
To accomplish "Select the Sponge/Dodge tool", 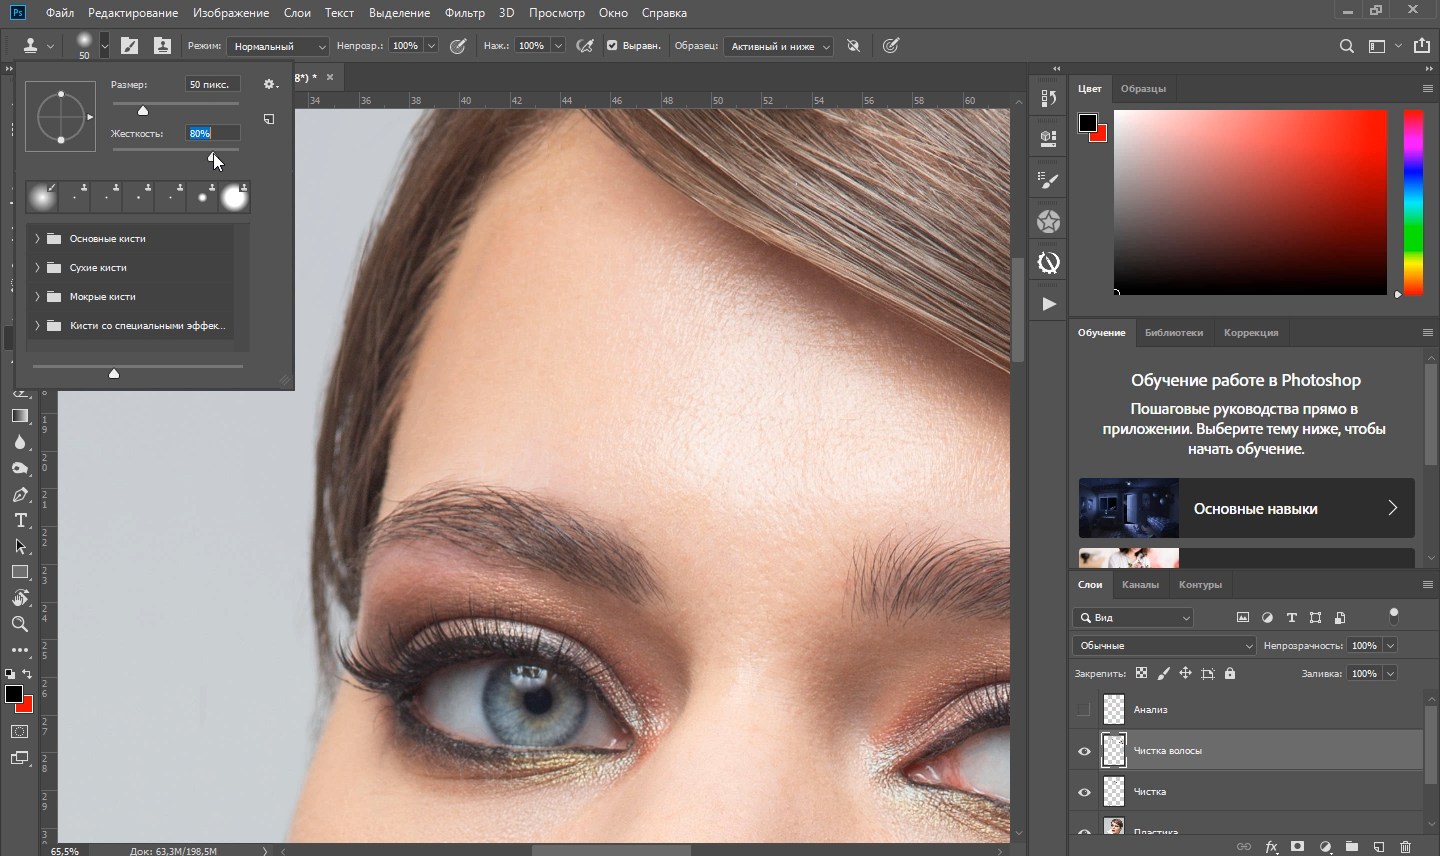I will 20,468.
